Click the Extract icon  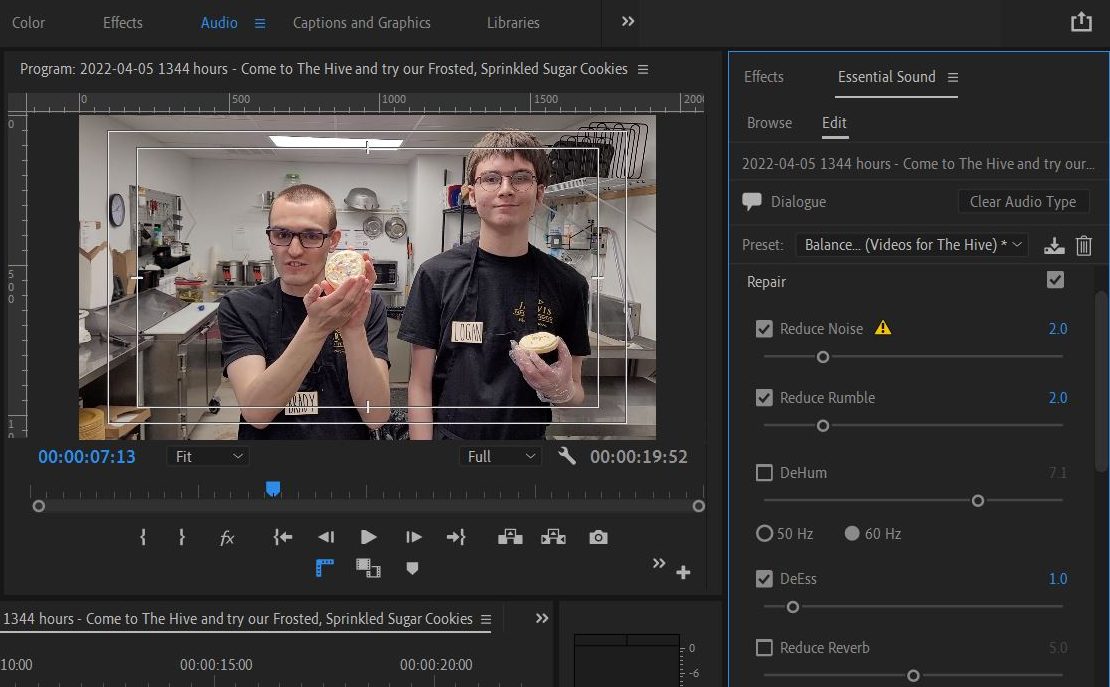tap(554, 538)
